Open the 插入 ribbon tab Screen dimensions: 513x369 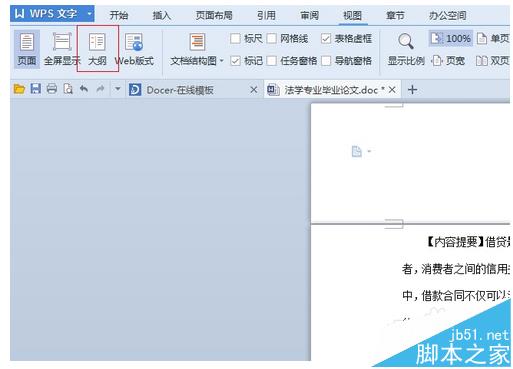tap(161, 15)
